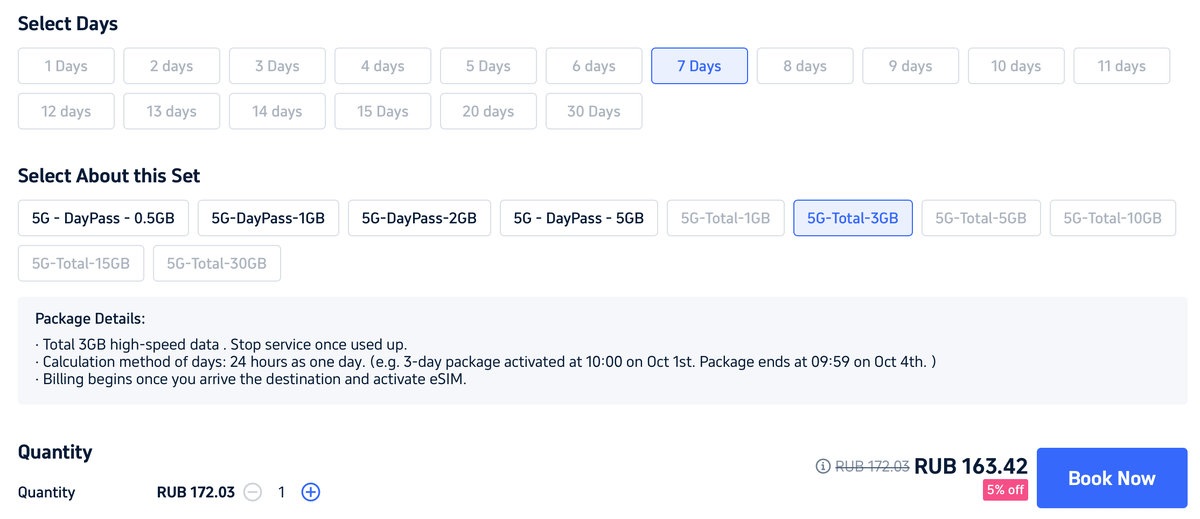Screen dimensions: 1200x519
Task: Choose the 5G-DayPass-1GB package
Action: pos(268,218)
